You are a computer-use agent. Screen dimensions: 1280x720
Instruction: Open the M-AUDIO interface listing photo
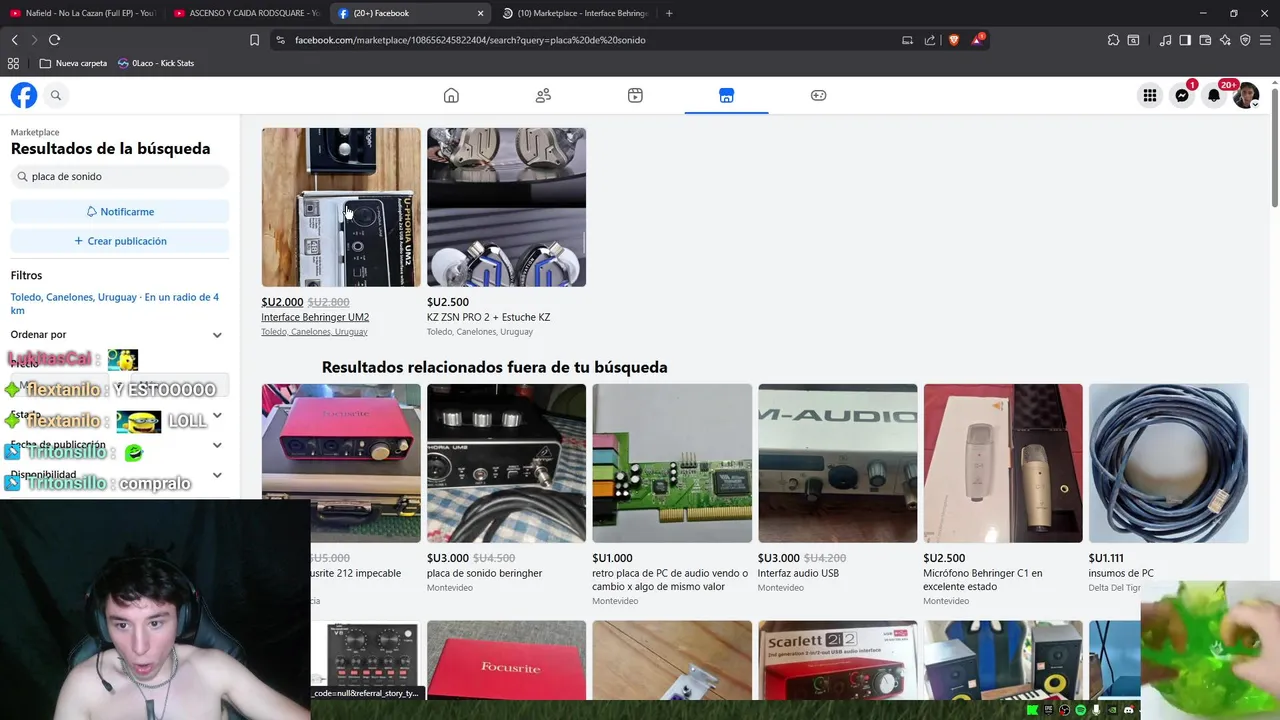click(837, 463)
